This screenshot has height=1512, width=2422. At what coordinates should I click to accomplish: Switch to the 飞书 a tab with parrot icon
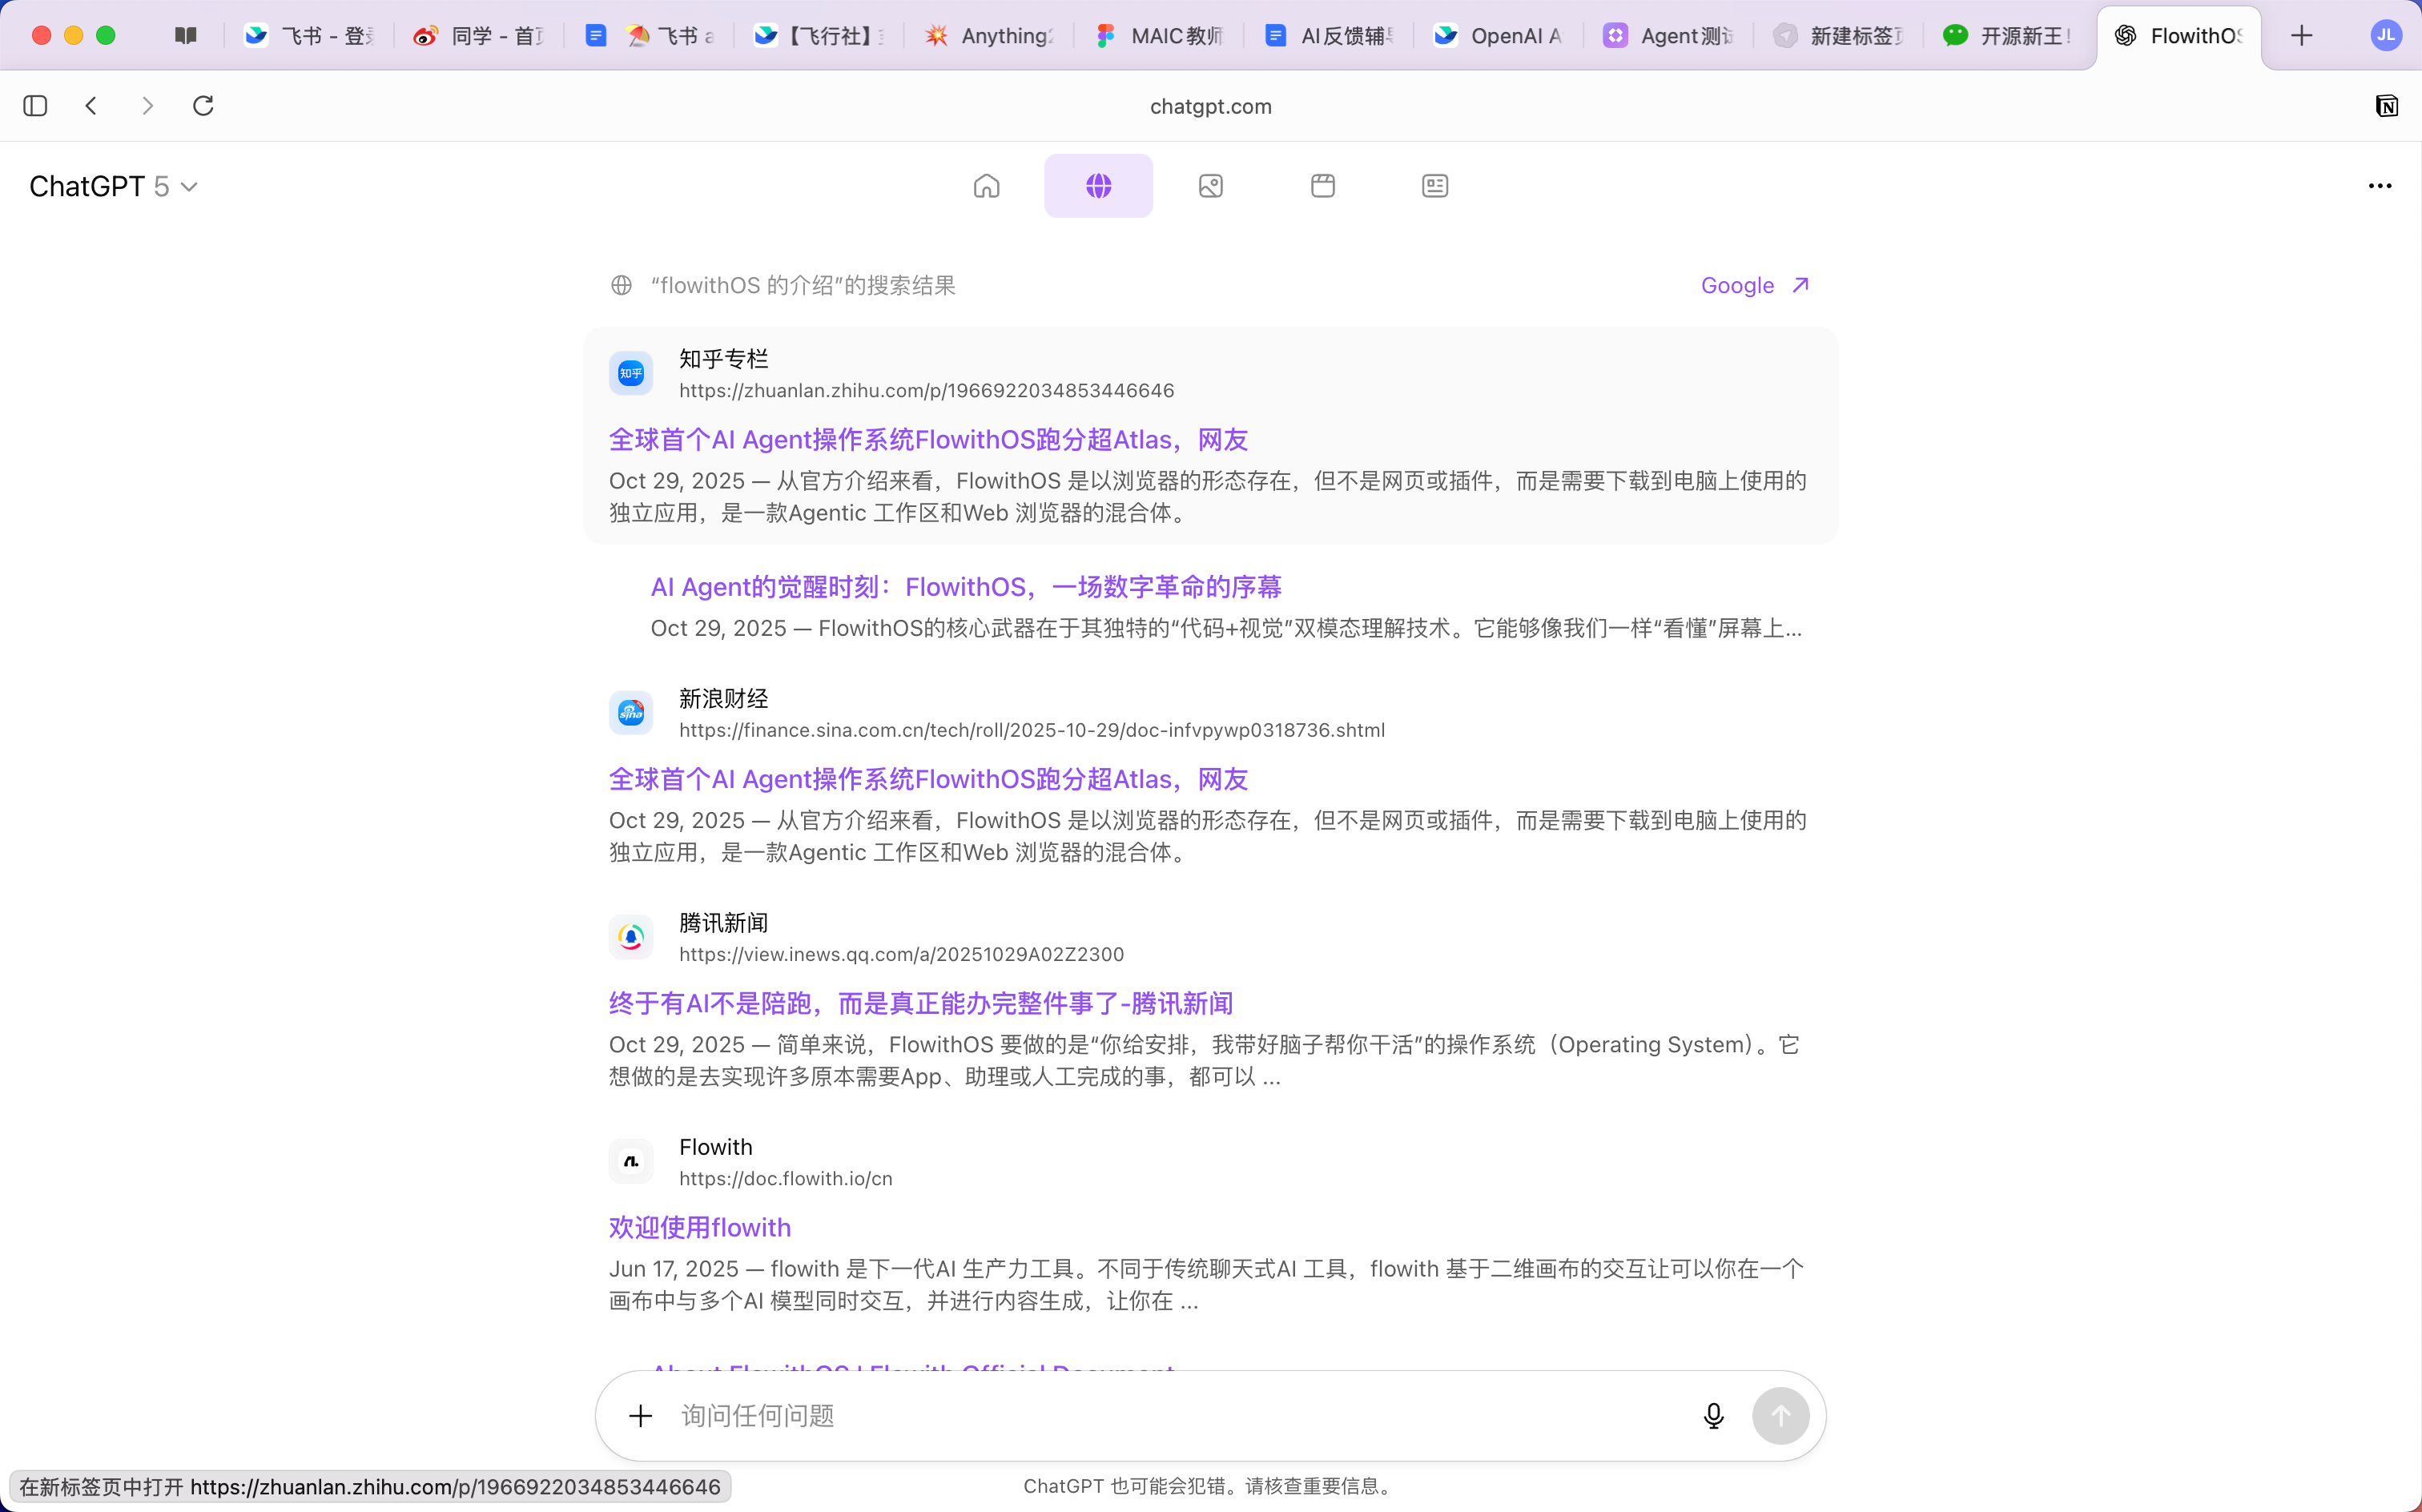coord(648,36)
